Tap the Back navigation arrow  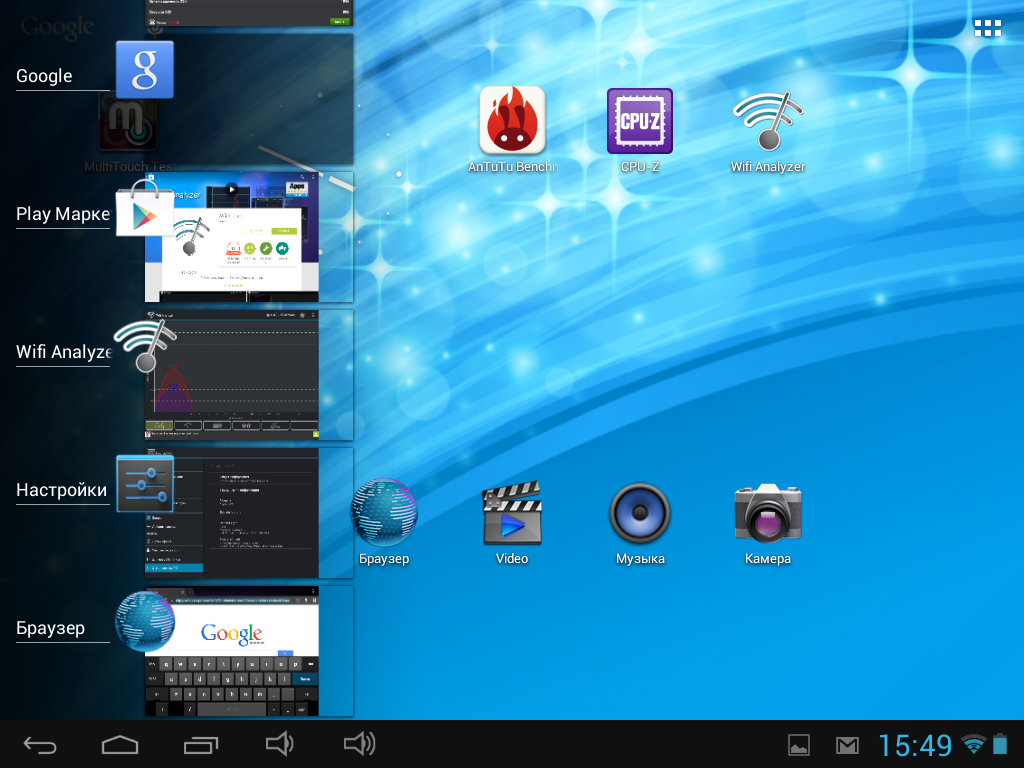[40, 744]
